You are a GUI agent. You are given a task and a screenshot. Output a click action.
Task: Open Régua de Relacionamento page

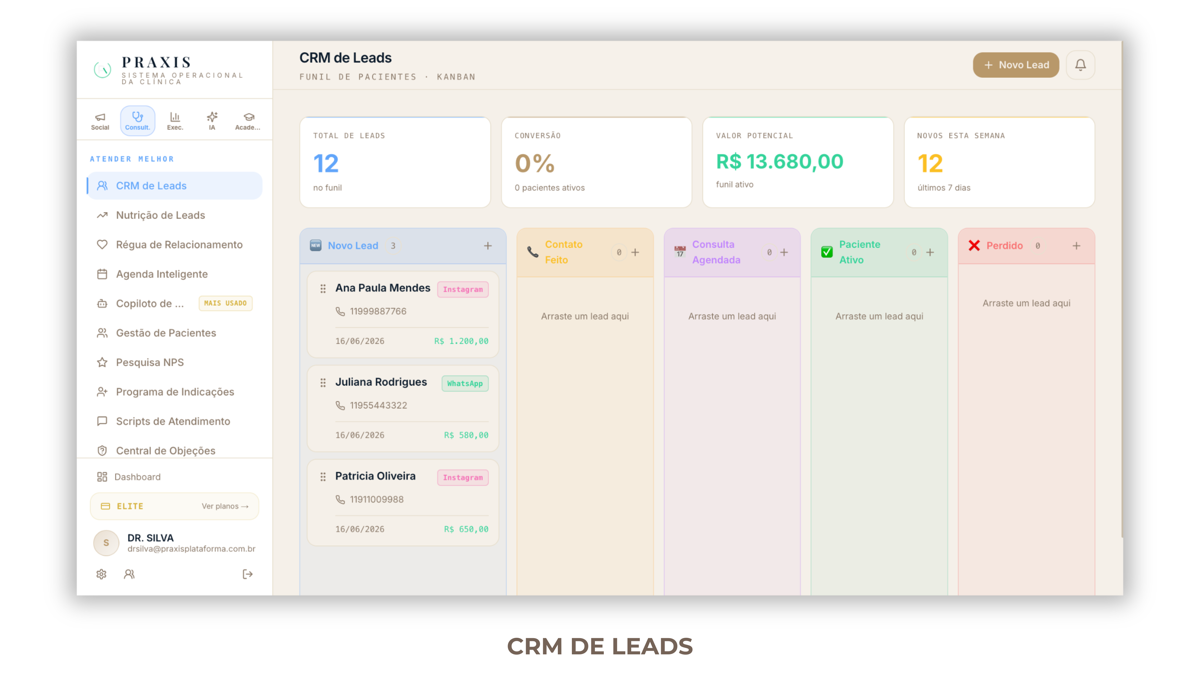(175, 244)
